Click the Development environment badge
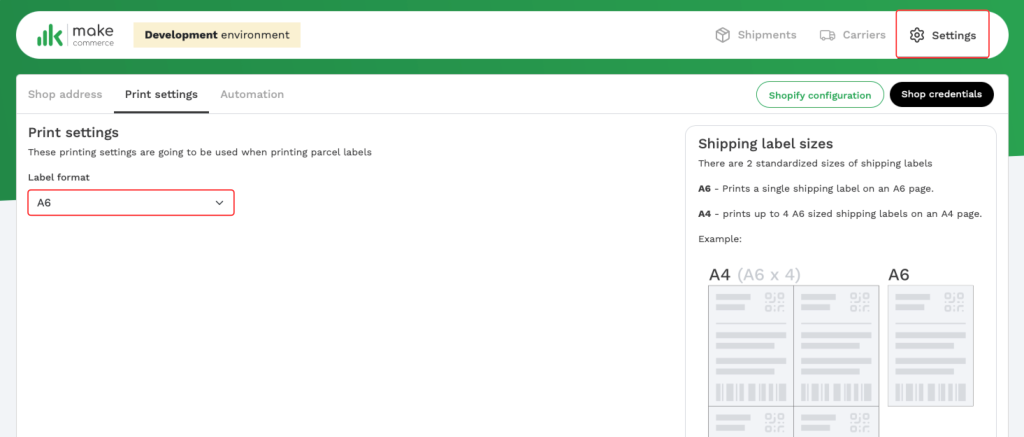 pos(217,35)
